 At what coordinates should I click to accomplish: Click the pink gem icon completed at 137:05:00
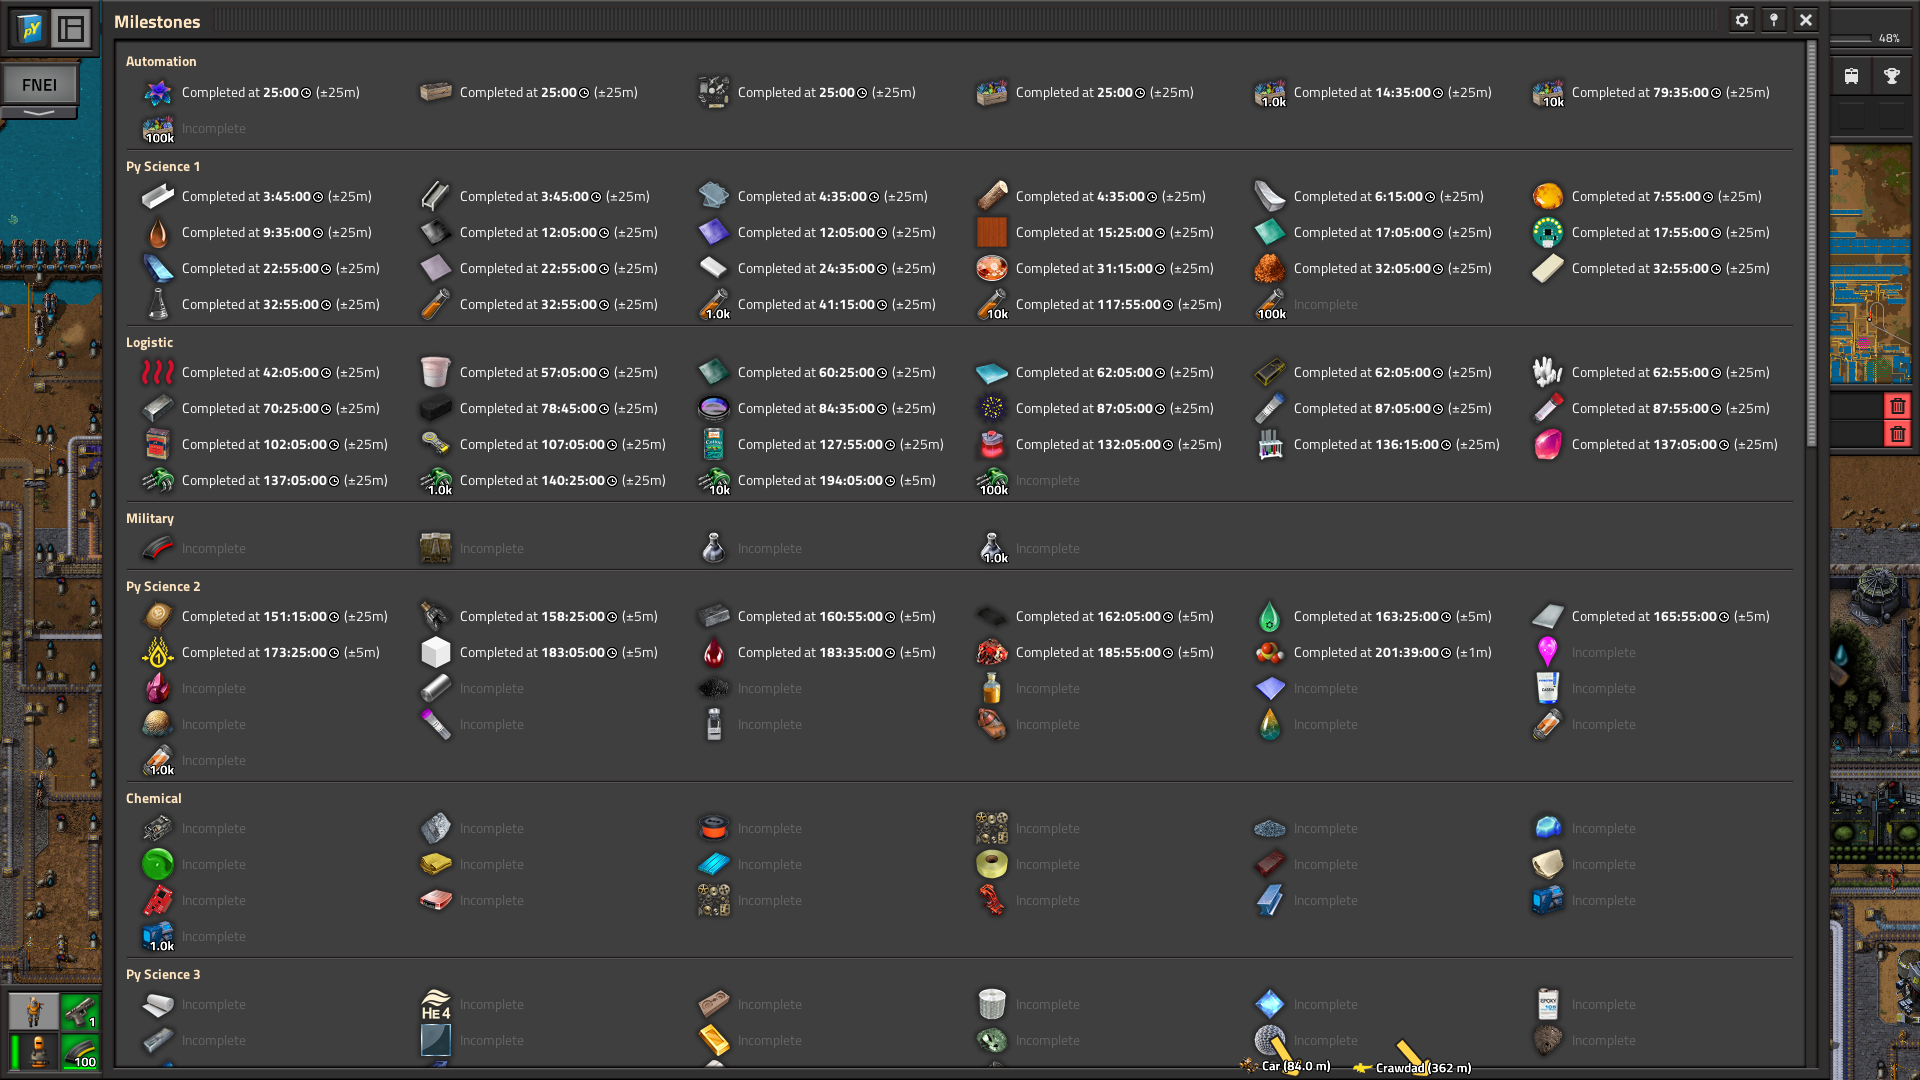[x=1548, y=445]
